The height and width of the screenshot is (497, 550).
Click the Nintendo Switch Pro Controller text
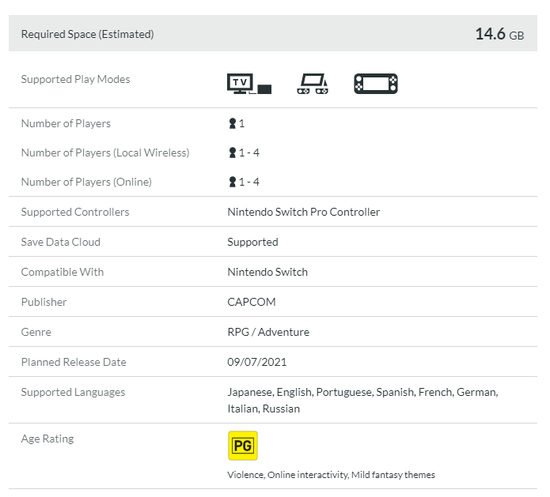[x=303, y=212]
